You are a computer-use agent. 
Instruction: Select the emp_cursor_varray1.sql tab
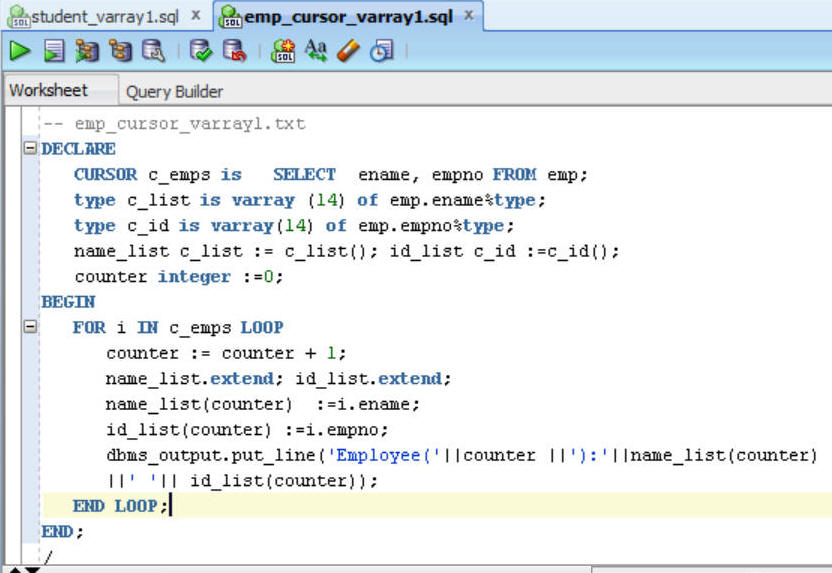click(x=348, y=16)
